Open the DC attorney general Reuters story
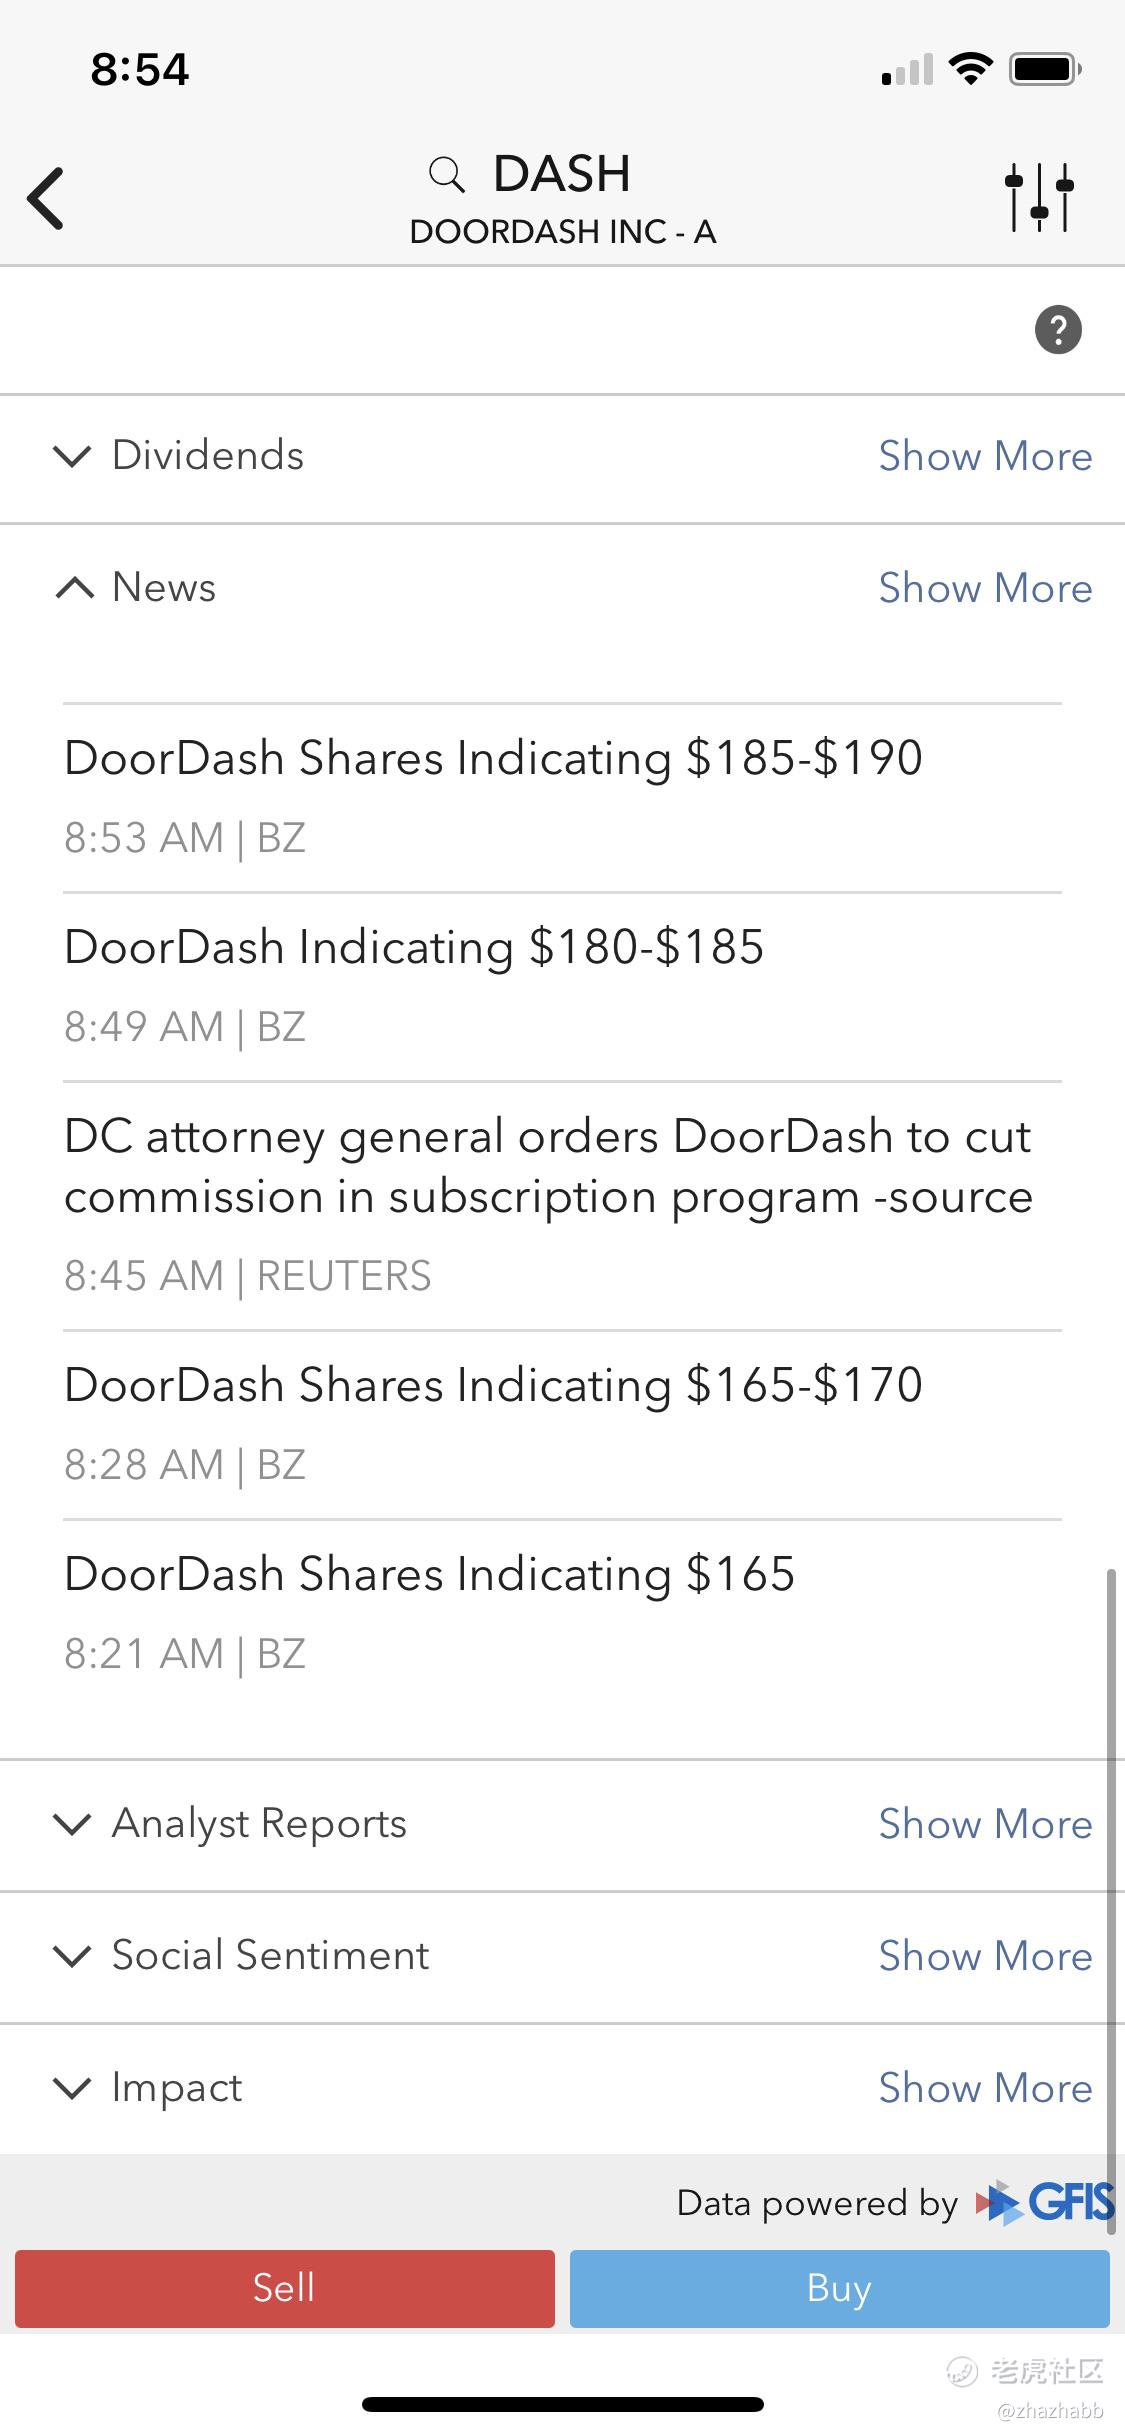Viewport: 1125px width, 2436px height. click(x=548, y=1167)
